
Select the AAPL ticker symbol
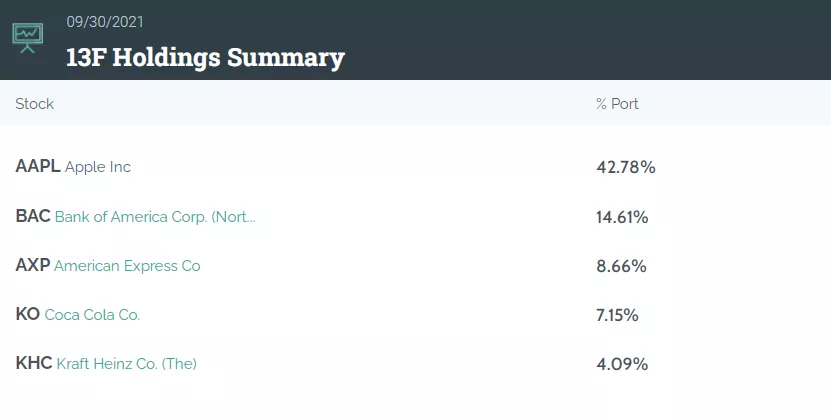click(38, 167)
